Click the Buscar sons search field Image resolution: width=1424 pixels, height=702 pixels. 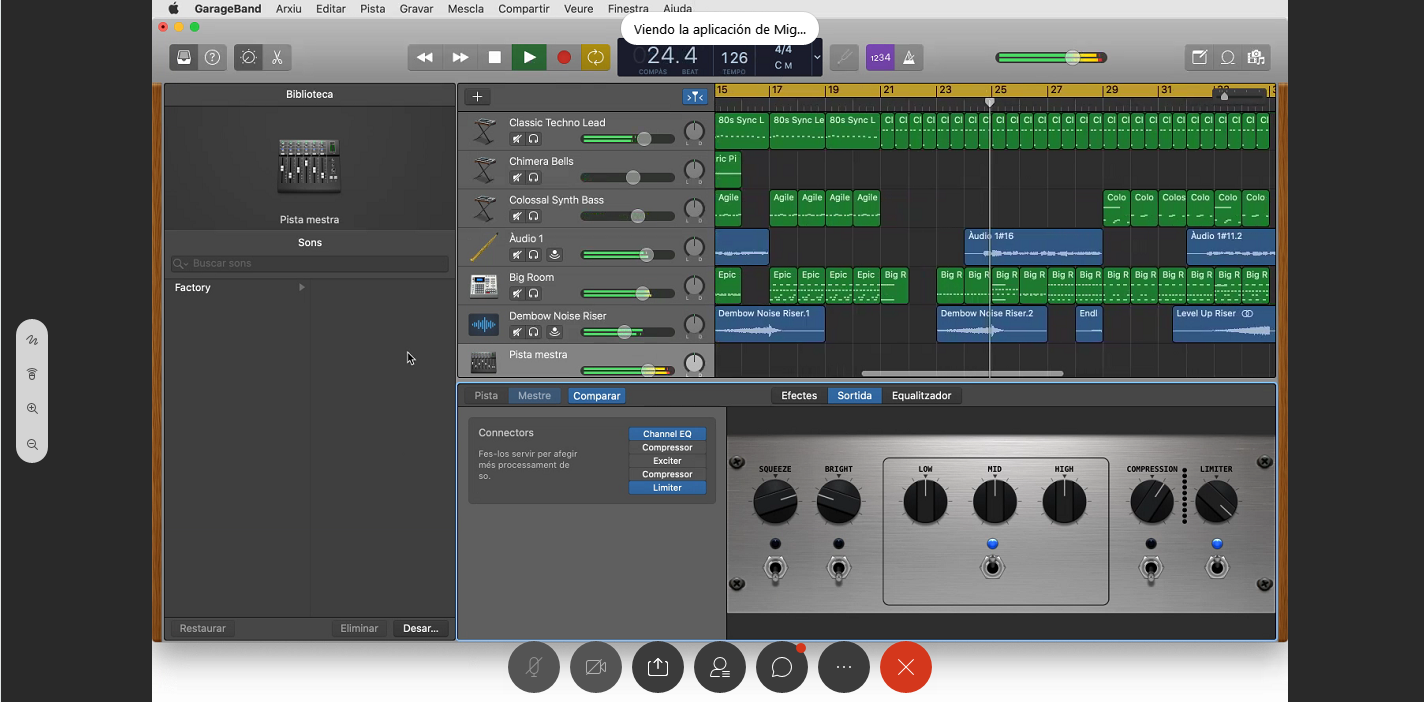[310, 264]
